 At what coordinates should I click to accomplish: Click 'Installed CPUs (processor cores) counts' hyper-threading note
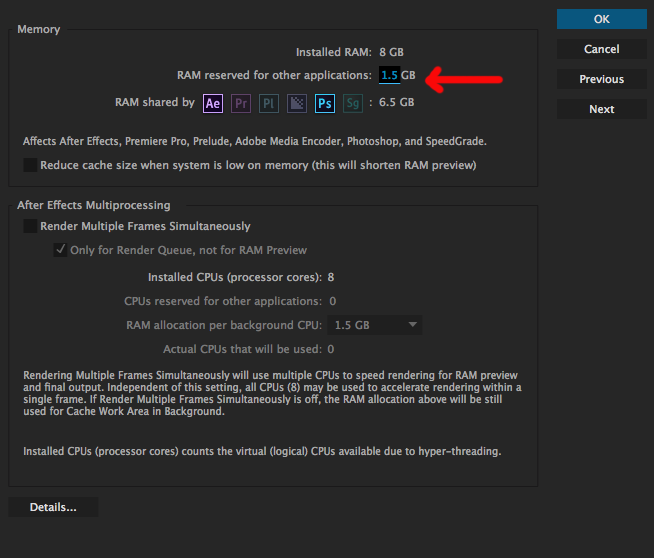pyautogui.click(x=262, y=451)
